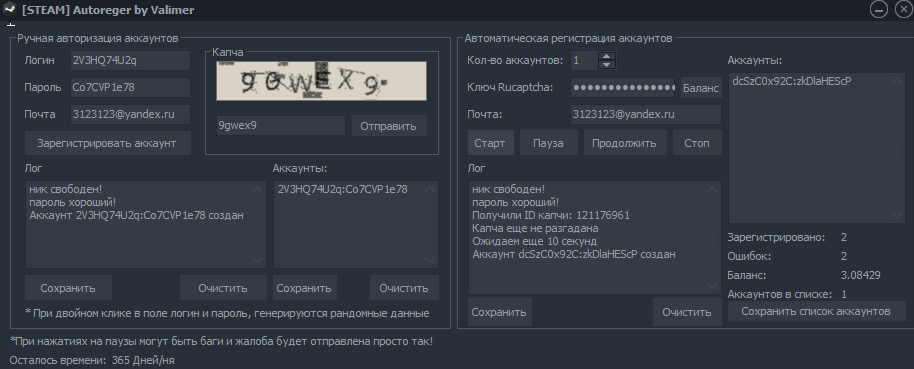
Task: Clear manual accounts list with Очистить
Action: point(405,288)
